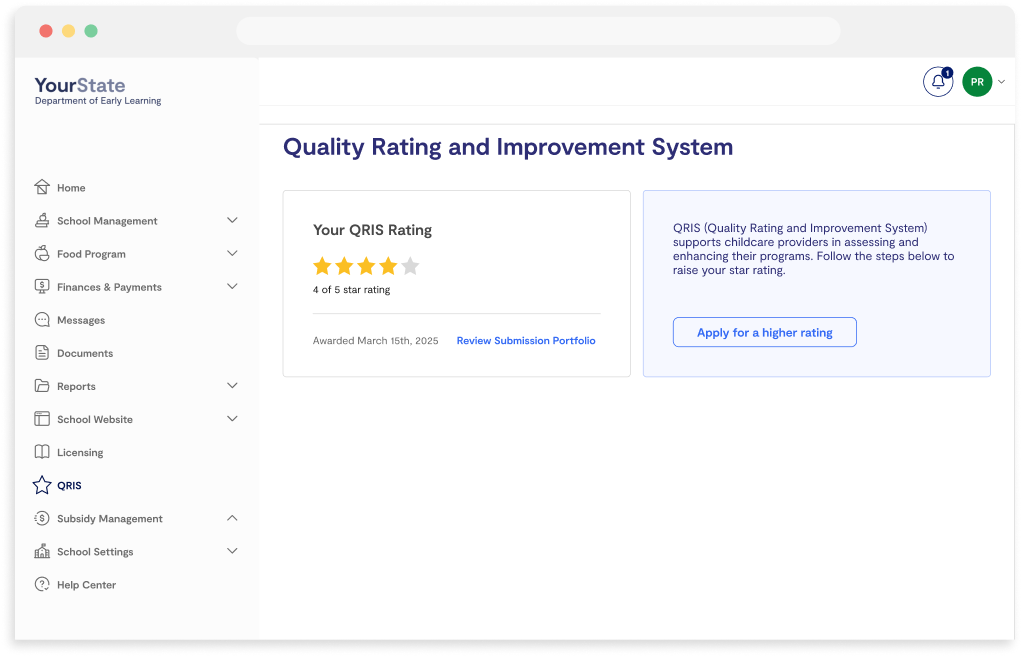Click the green PR profile avatar

(x=977, y=82)
